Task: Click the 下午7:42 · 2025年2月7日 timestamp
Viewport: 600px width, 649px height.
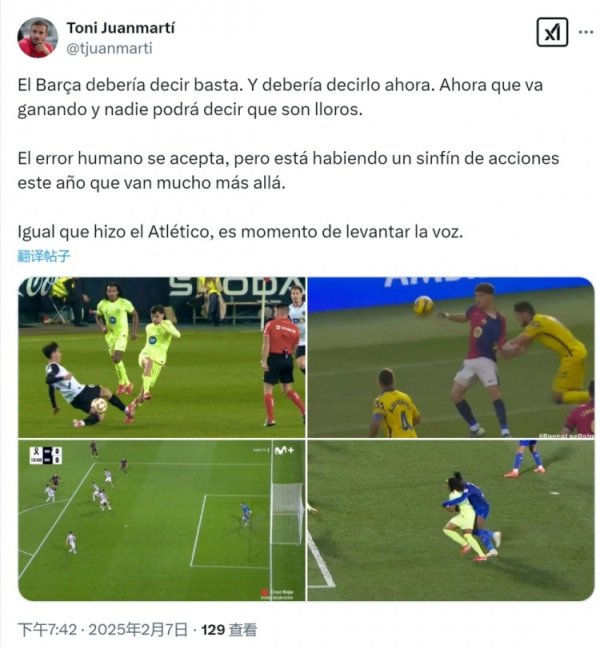Action: pos(103,630)
